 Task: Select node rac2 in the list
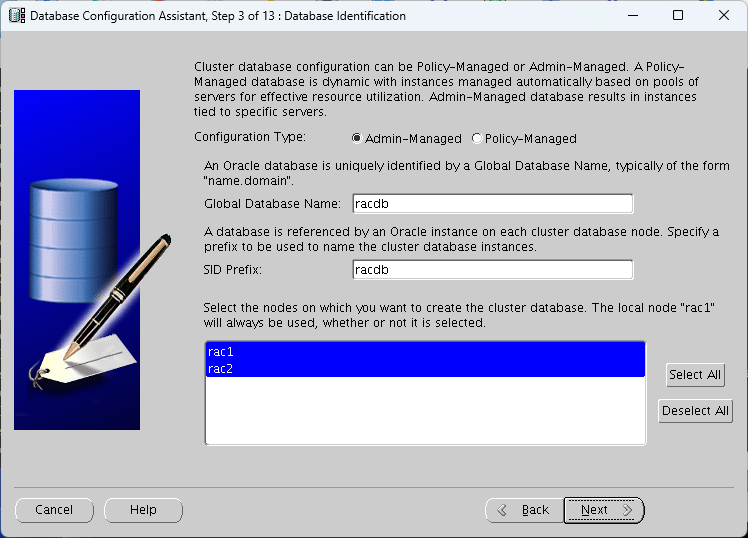tap(425, 369)
